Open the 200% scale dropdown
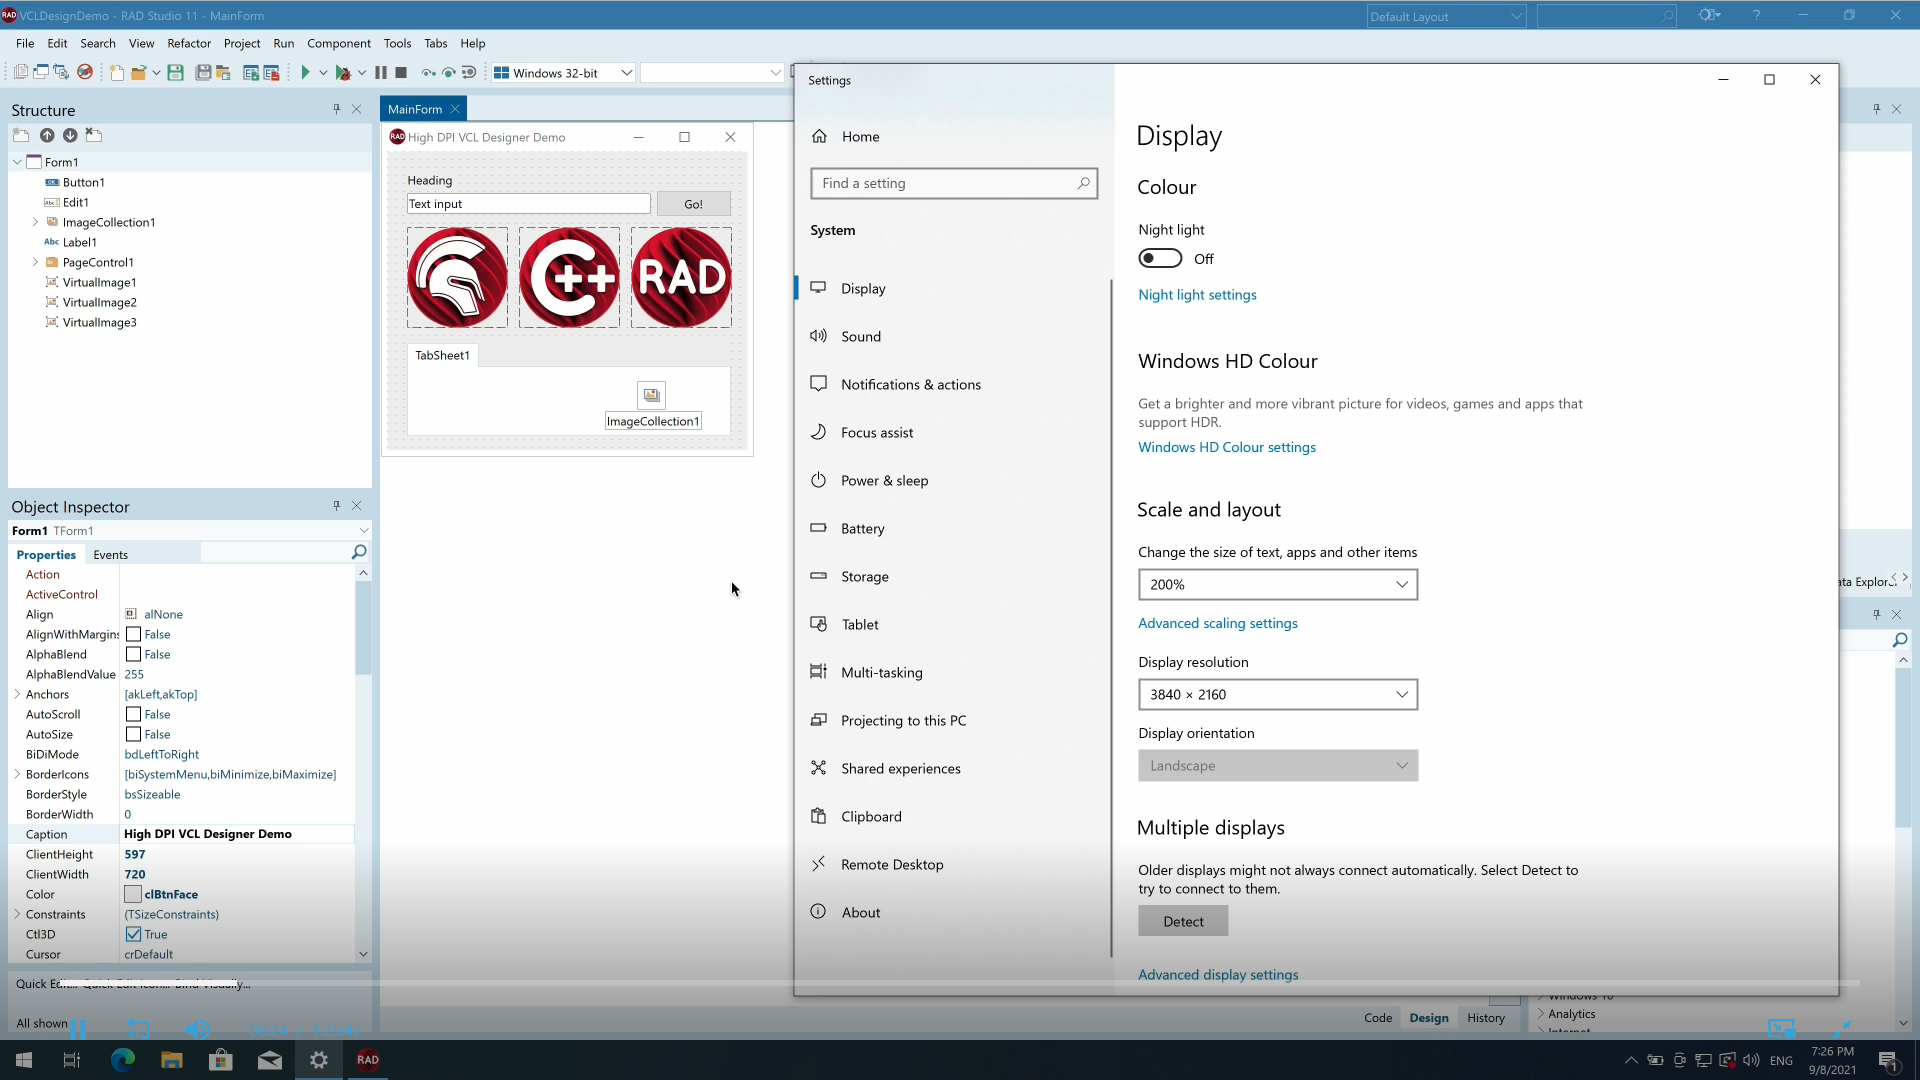 1277,585
